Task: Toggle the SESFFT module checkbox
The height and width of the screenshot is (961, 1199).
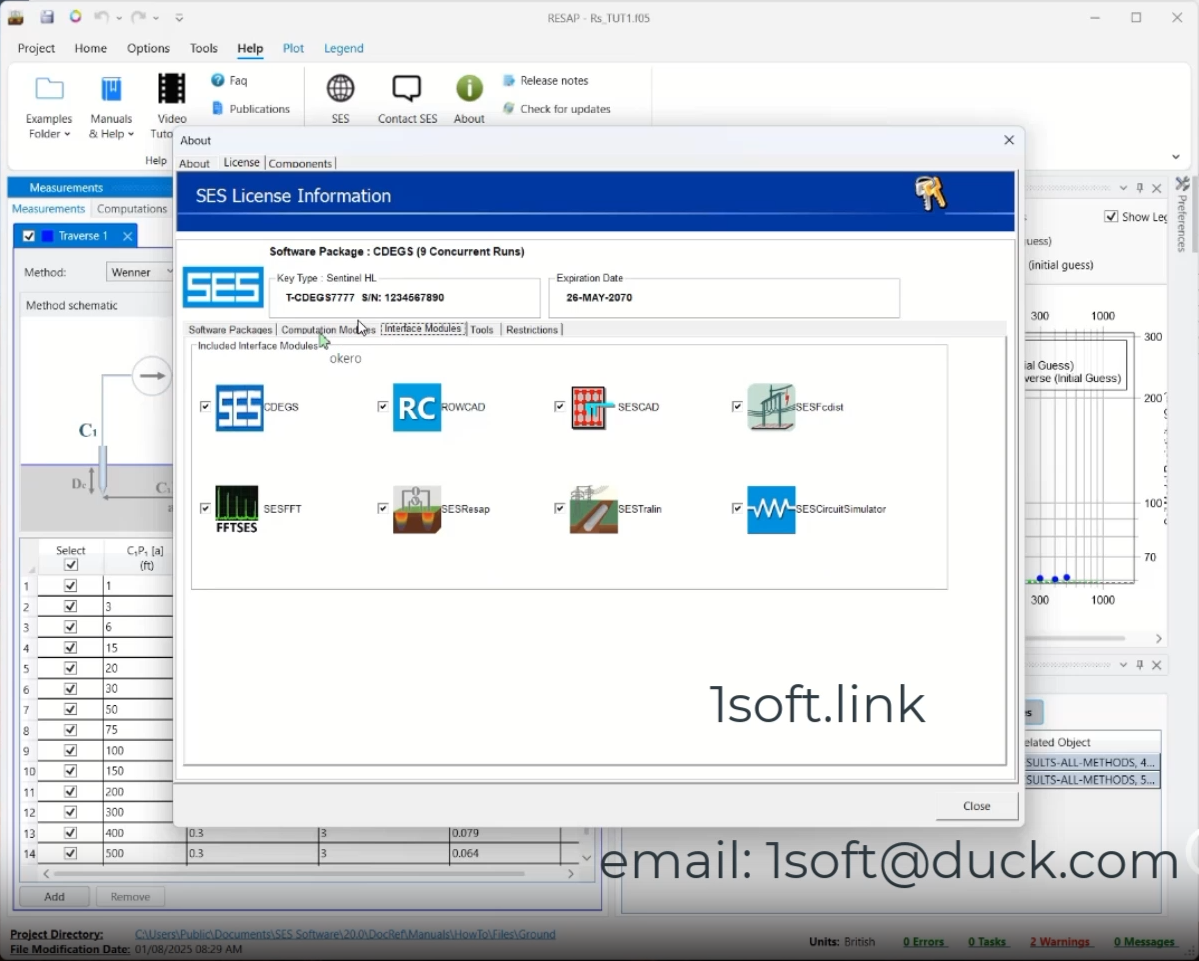Action: click(x=205, y=508)
